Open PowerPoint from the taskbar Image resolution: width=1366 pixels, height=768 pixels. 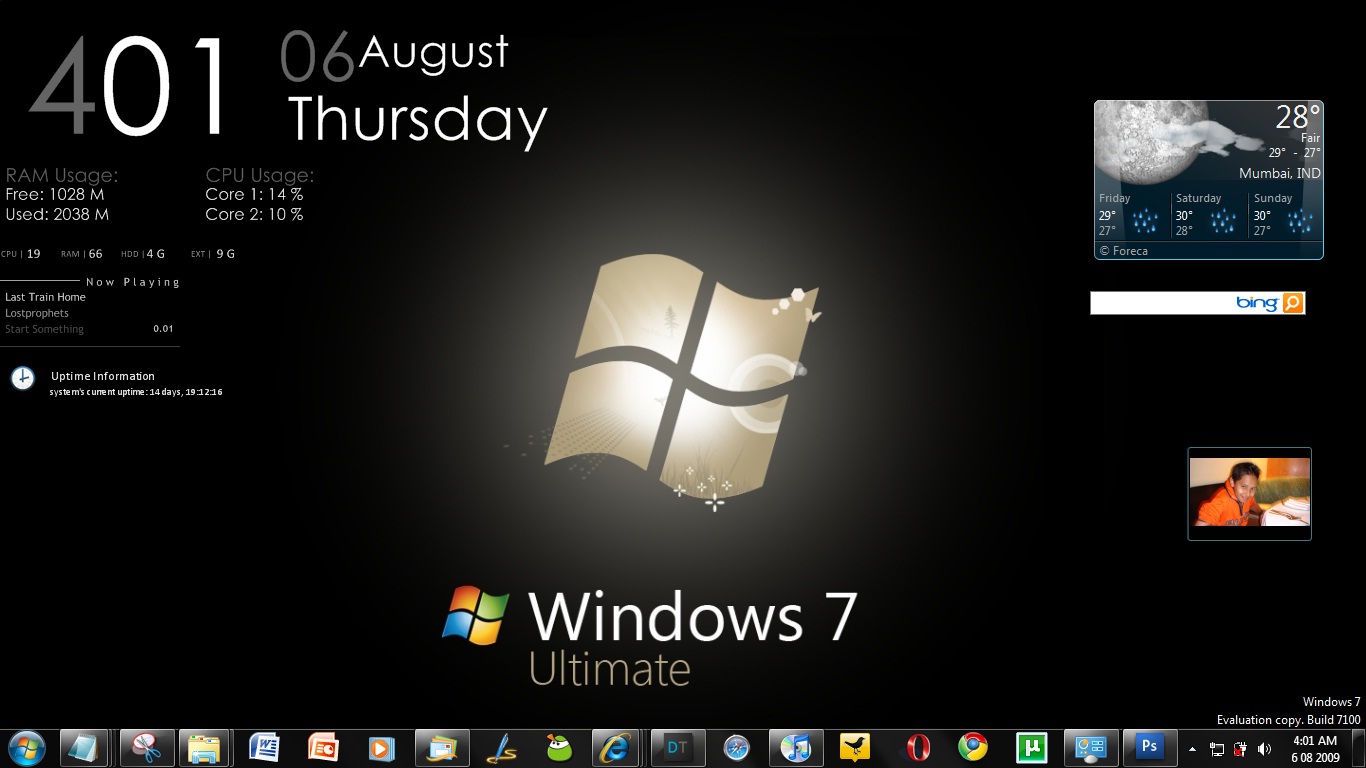pos(323,748)
